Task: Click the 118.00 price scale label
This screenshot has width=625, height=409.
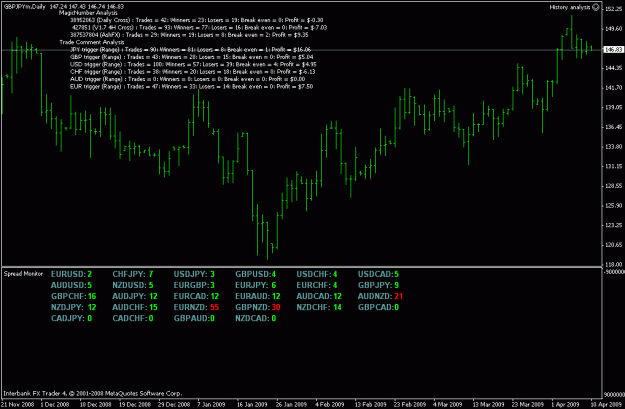Action: pyautogui.click(x=614, y=264)
